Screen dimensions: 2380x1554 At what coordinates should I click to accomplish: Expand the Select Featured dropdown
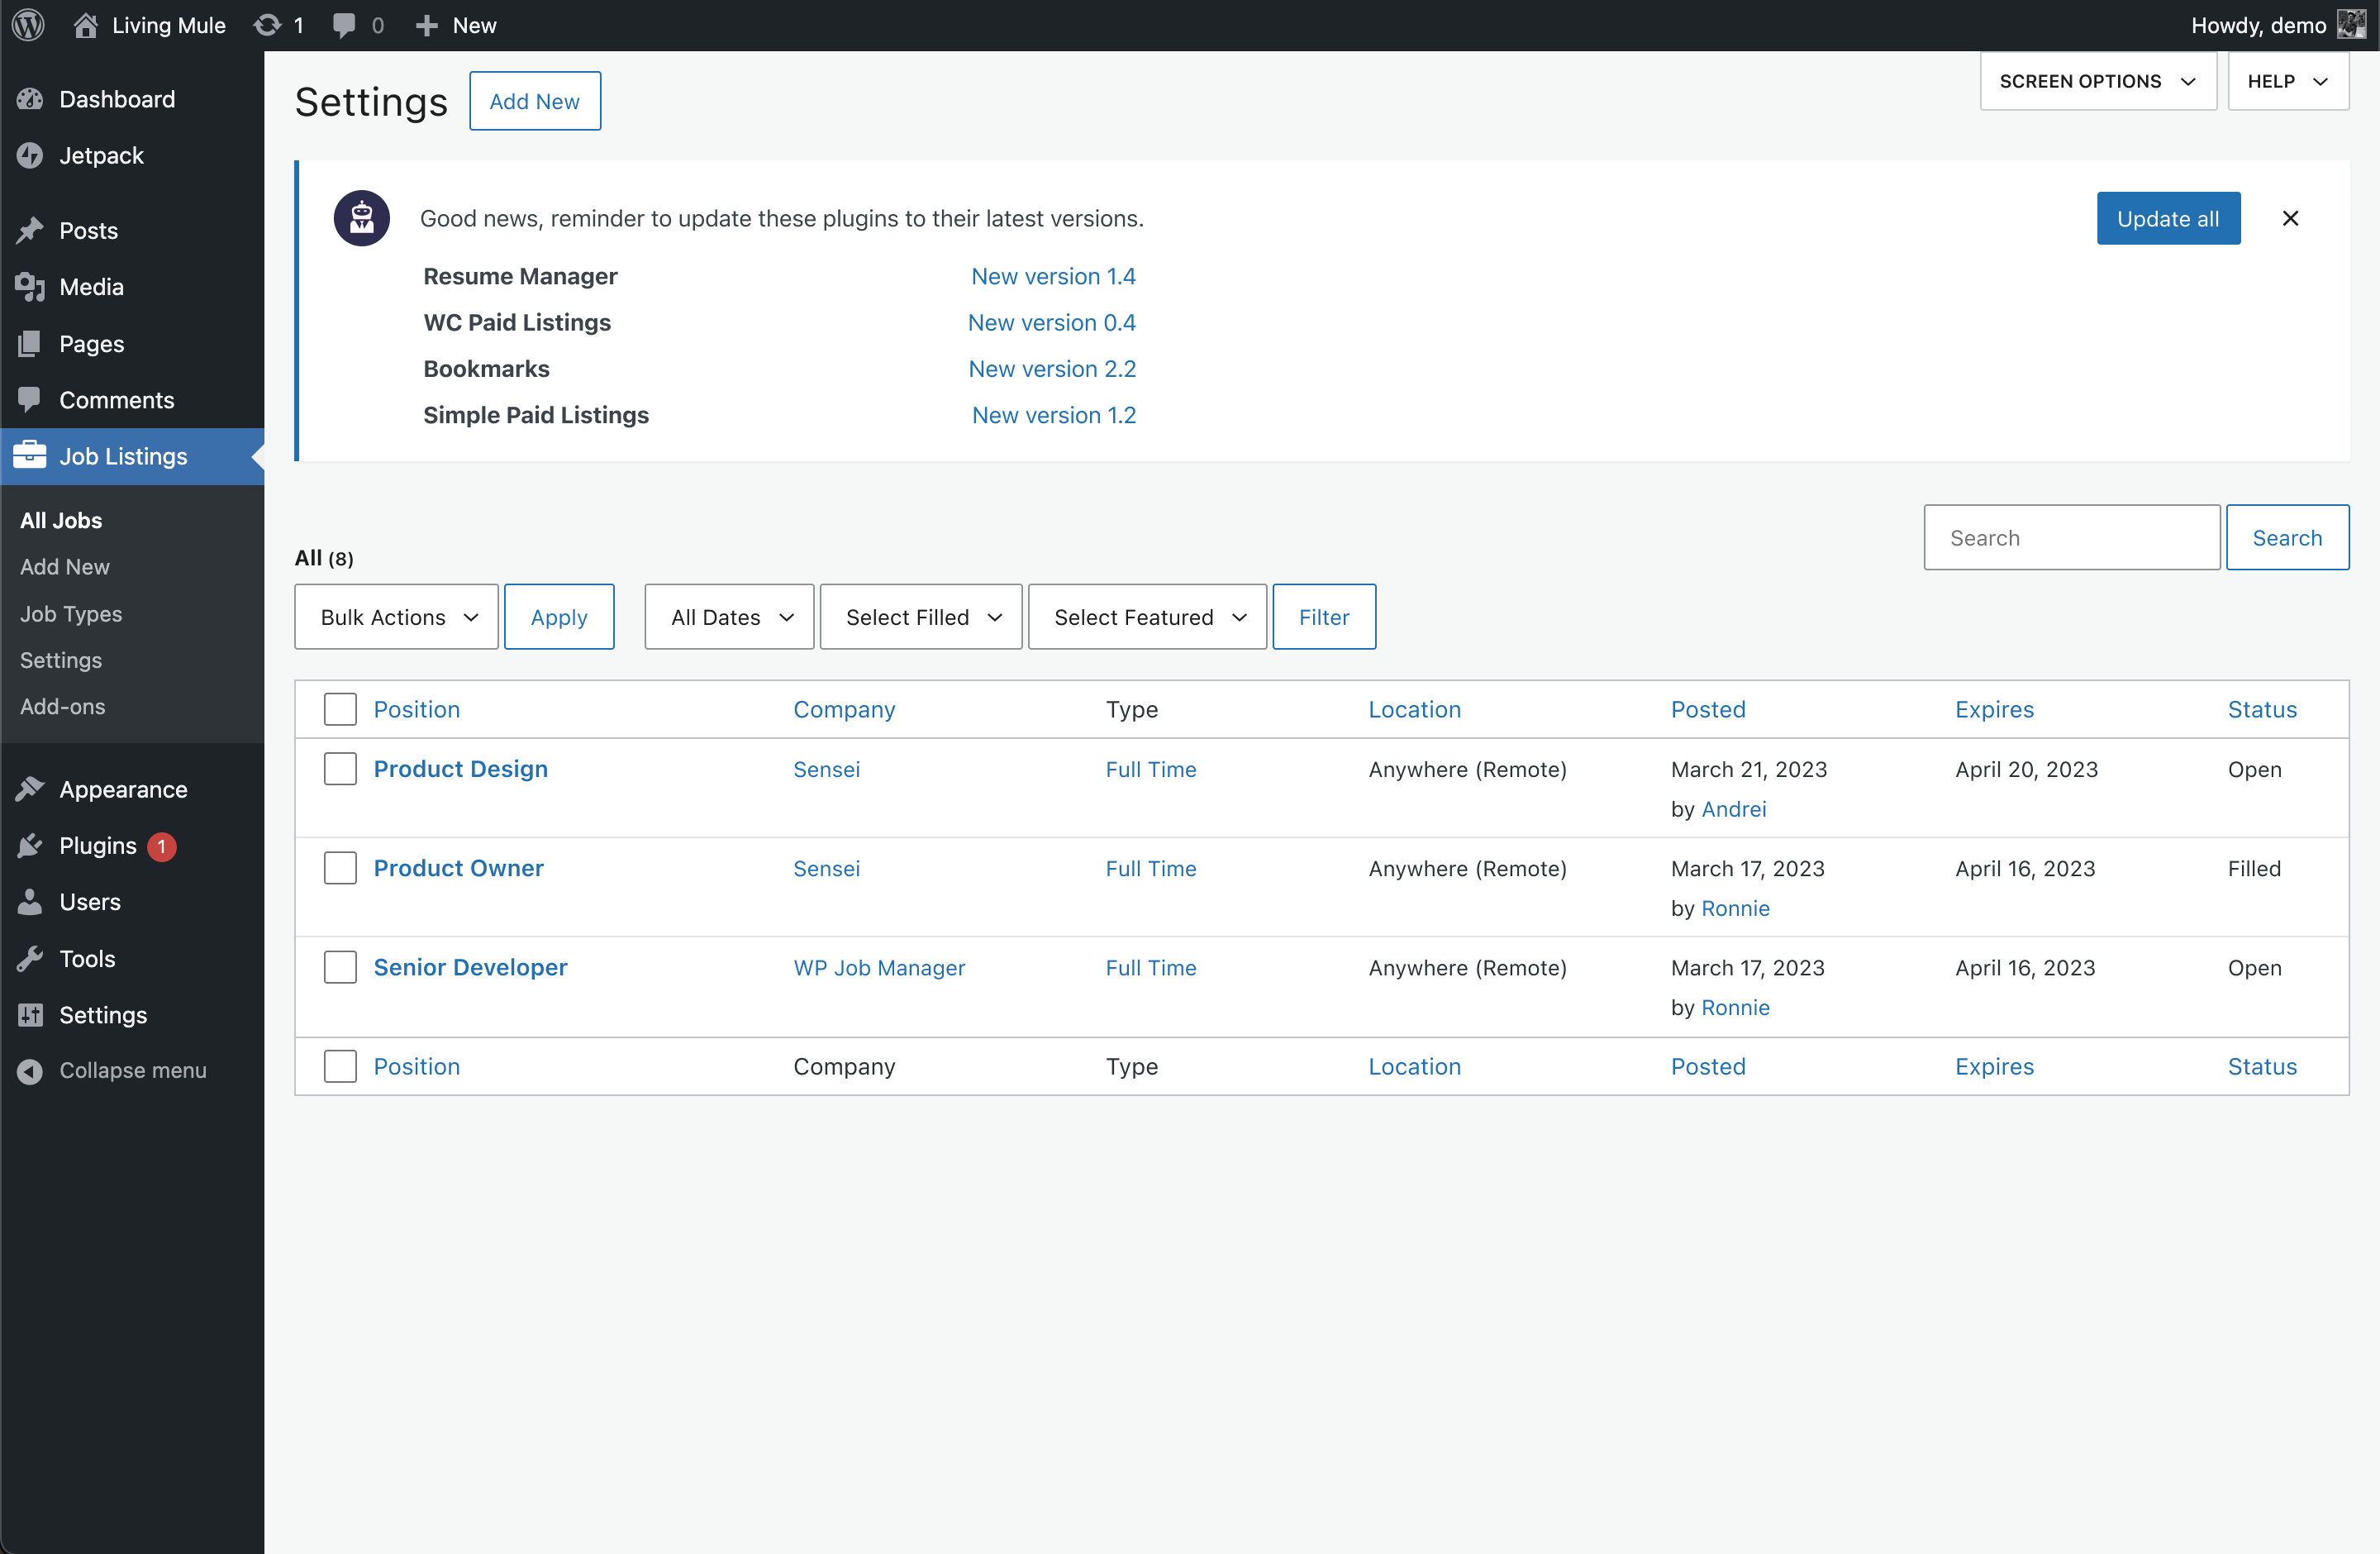coord(1146,616)
